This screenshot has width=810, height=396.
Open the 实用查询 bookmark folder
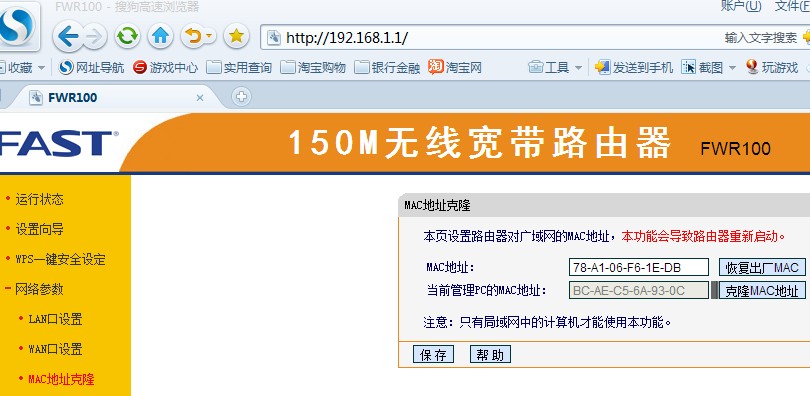click(239, 68)
